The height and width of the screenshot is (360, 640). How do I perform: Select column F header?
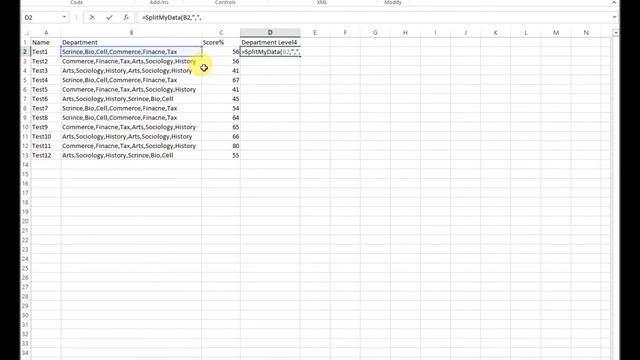345,33
